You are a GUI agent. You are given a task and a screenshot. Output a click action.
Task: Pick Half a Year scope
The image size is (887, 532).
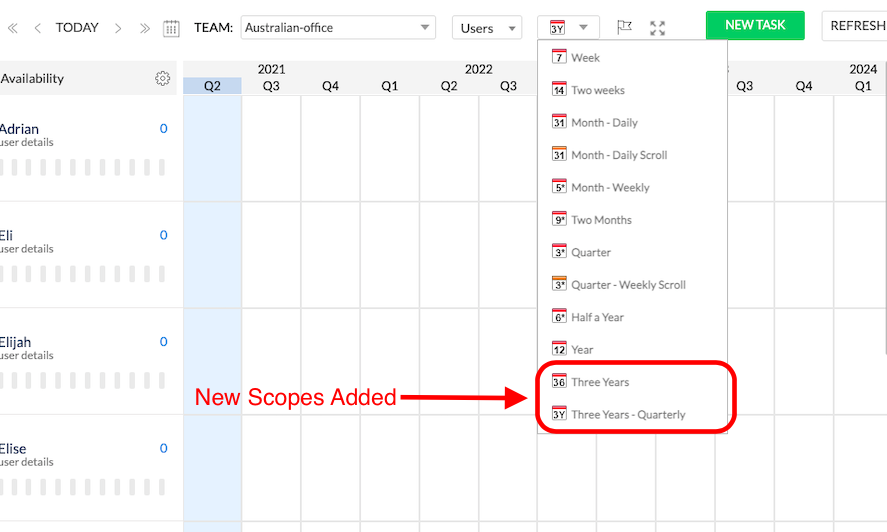point(597,317)
